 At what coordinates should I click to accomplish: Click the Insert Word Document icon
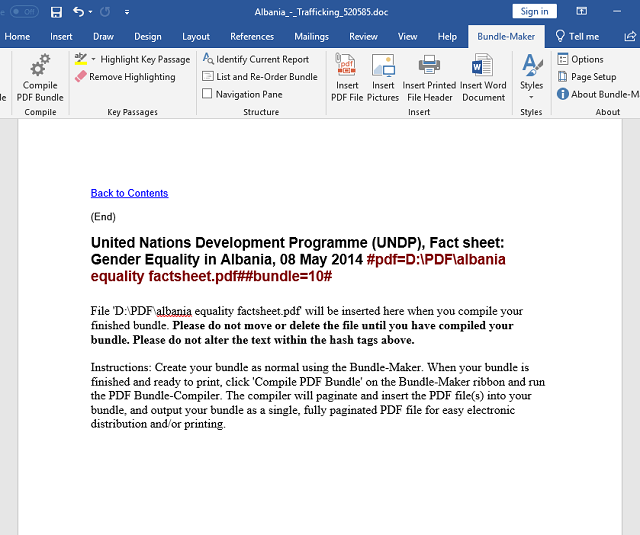coord(482,65)
